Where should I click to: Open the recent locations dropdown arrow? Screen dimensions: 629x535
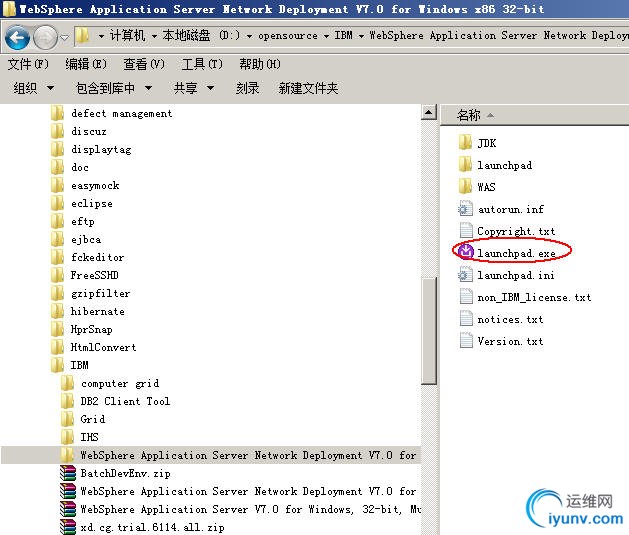(65, 38)
